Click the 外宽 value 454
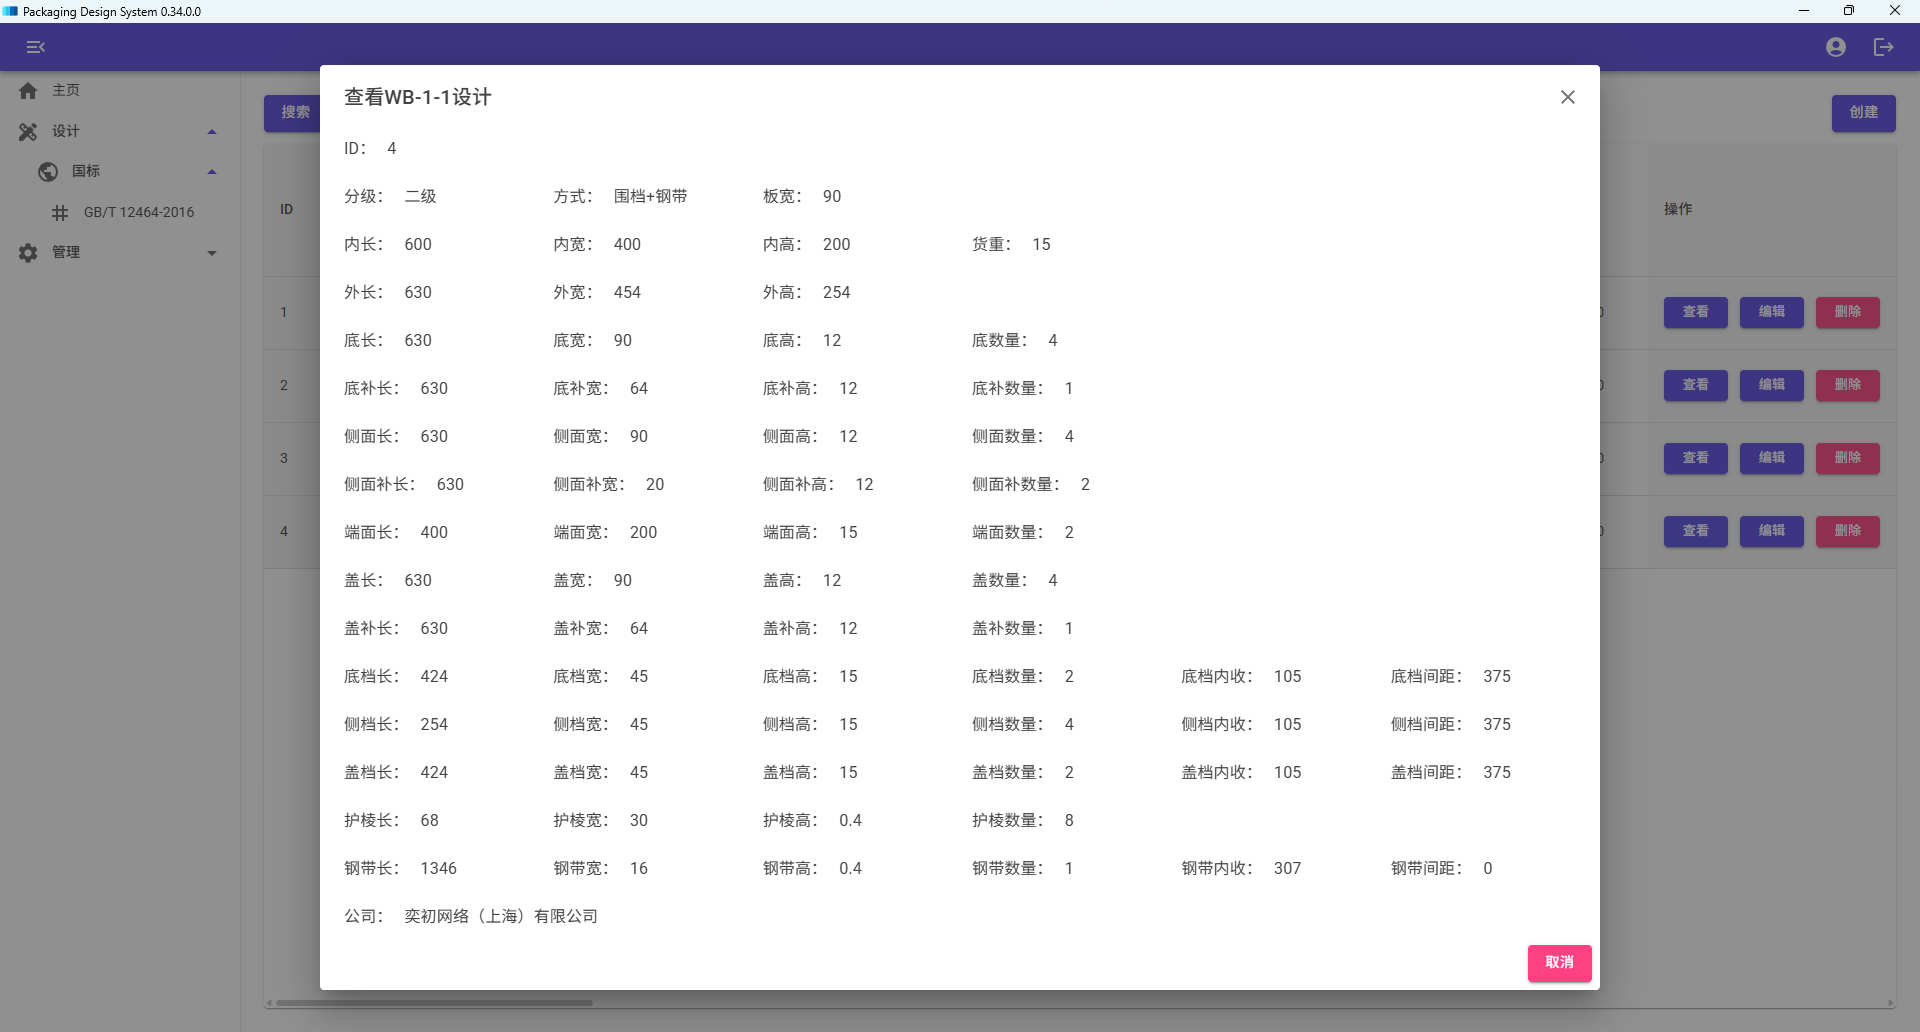 pos(628,292)
